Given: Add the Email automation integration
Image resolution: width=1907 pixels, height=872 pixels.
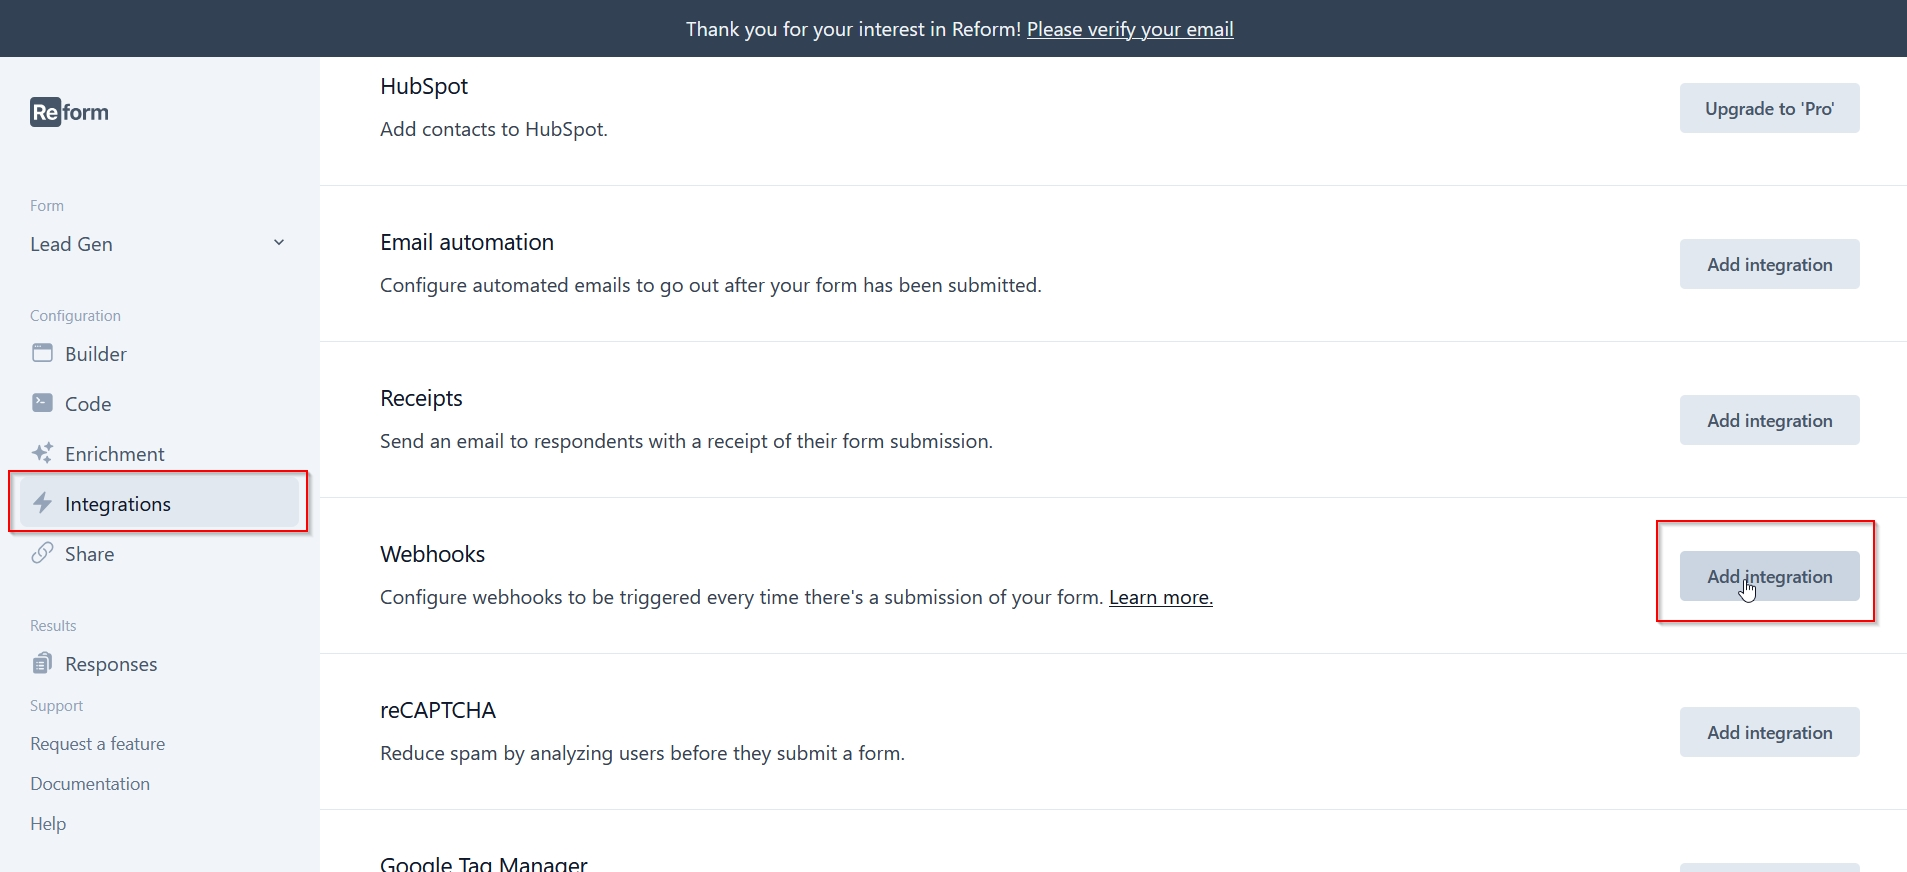Looking at the screenshot, I should coord(1769,264).
